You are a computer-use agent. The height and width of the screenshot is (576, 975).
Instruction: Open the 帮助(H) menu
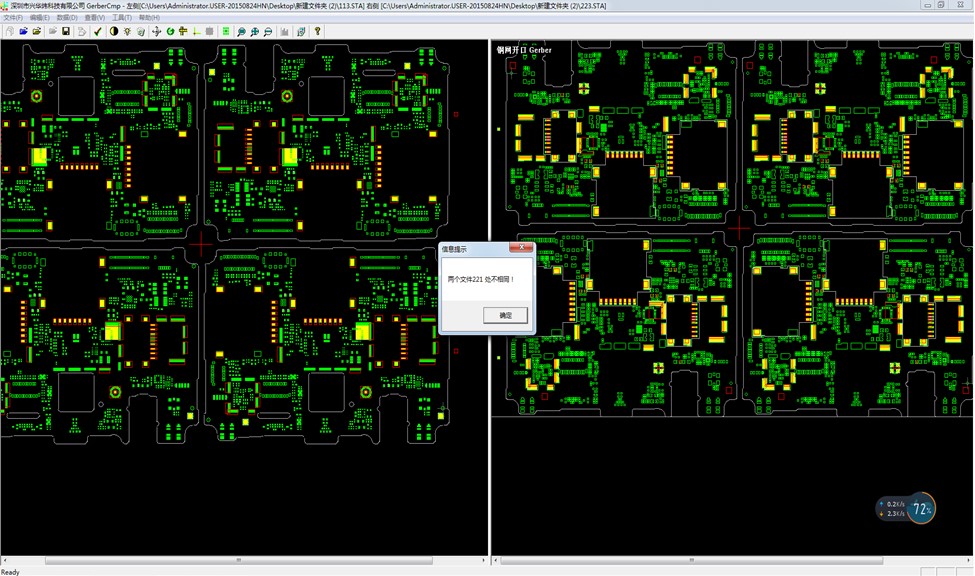click(x=148, y=18)
